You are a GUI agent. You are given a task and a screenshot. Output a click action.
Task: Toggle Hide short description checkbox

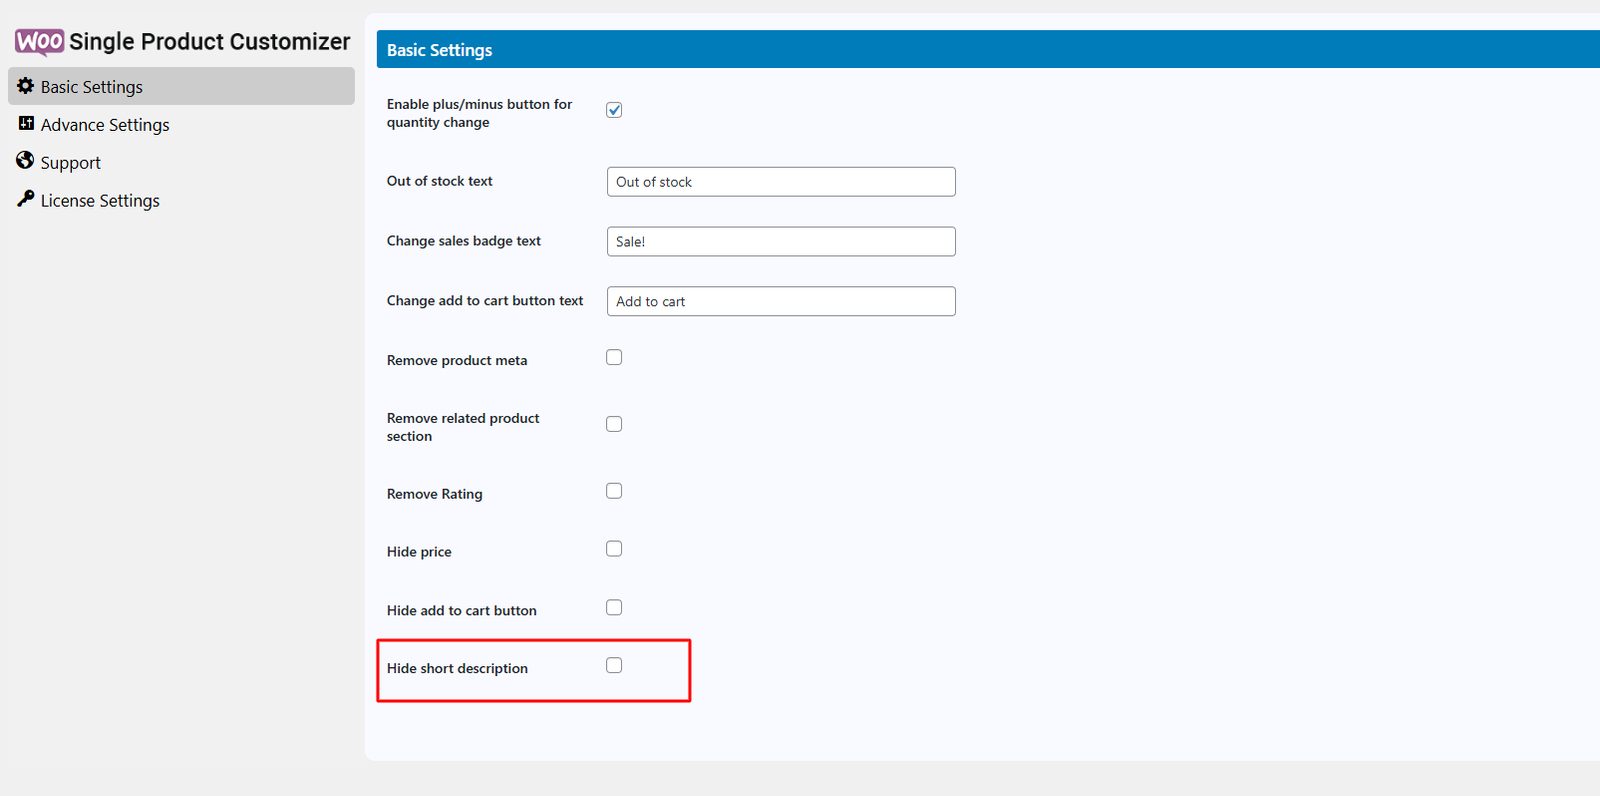tap(614, 666)
